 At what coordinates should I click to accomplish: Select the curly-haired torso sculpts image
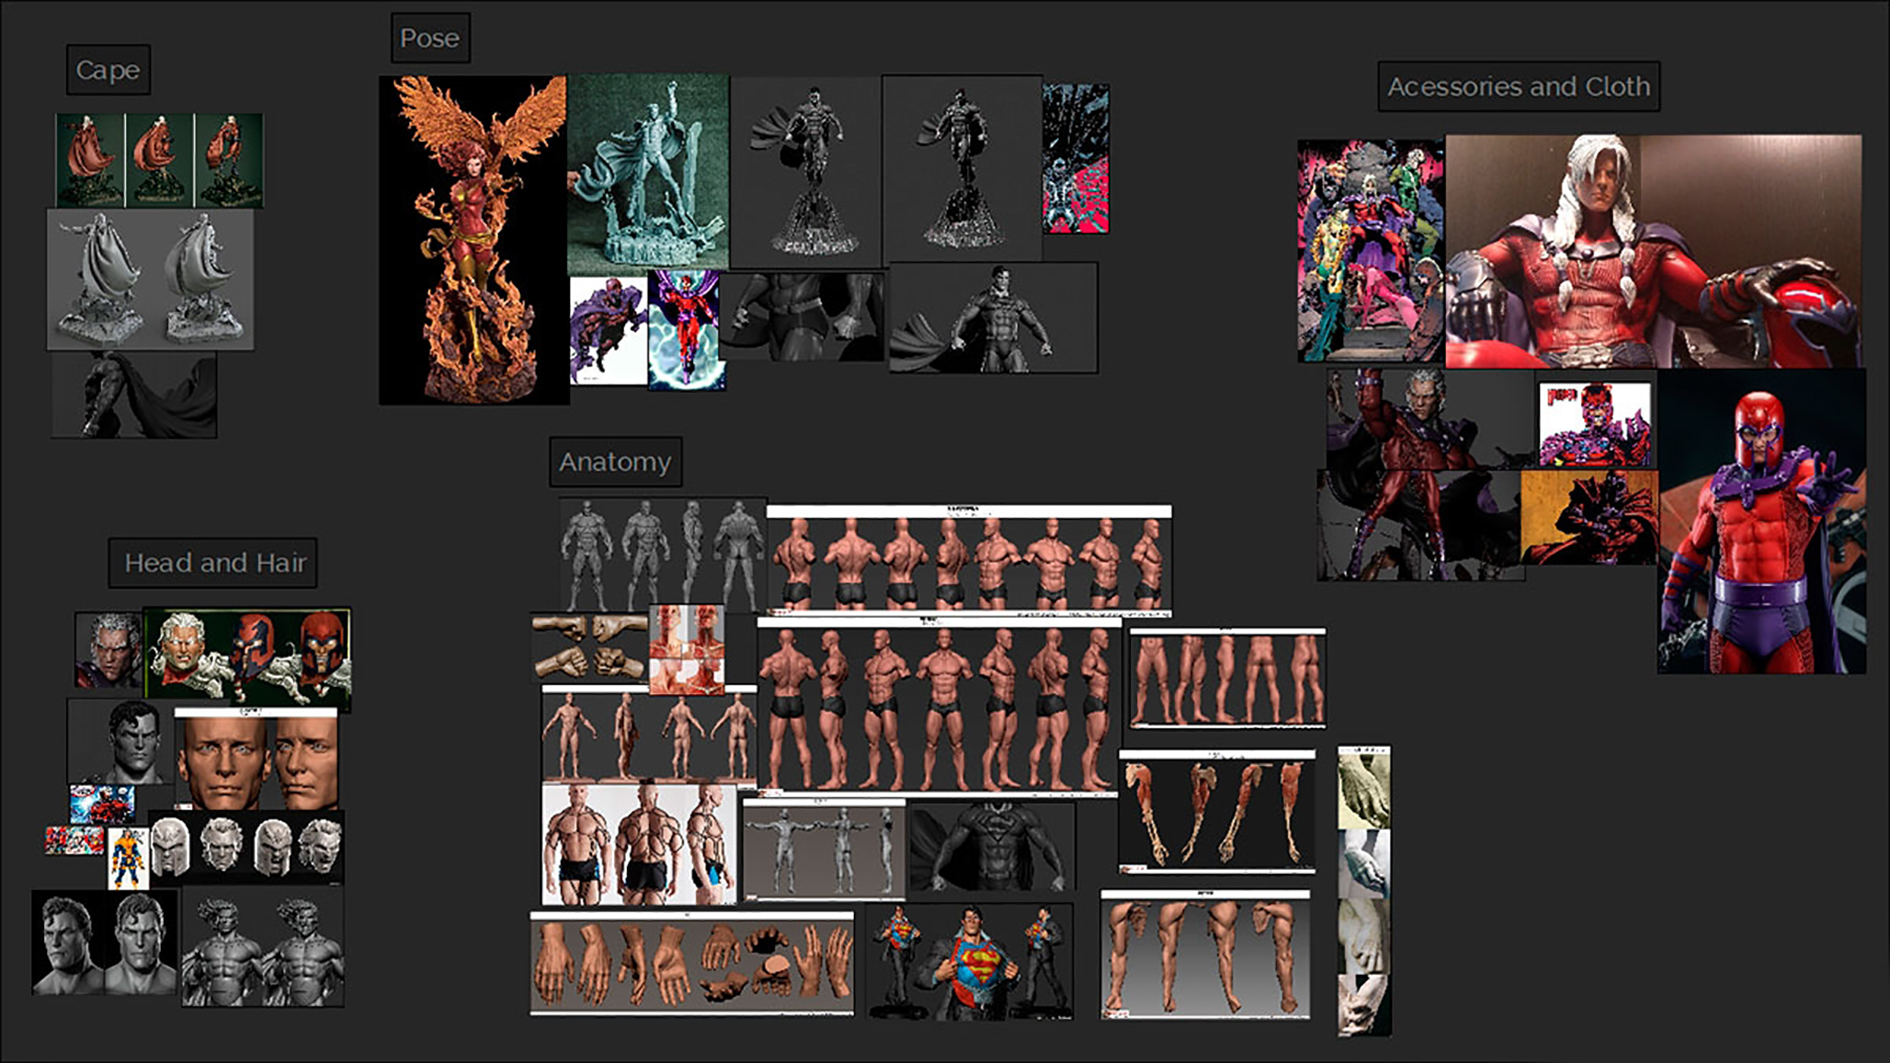tap(262, 947)
